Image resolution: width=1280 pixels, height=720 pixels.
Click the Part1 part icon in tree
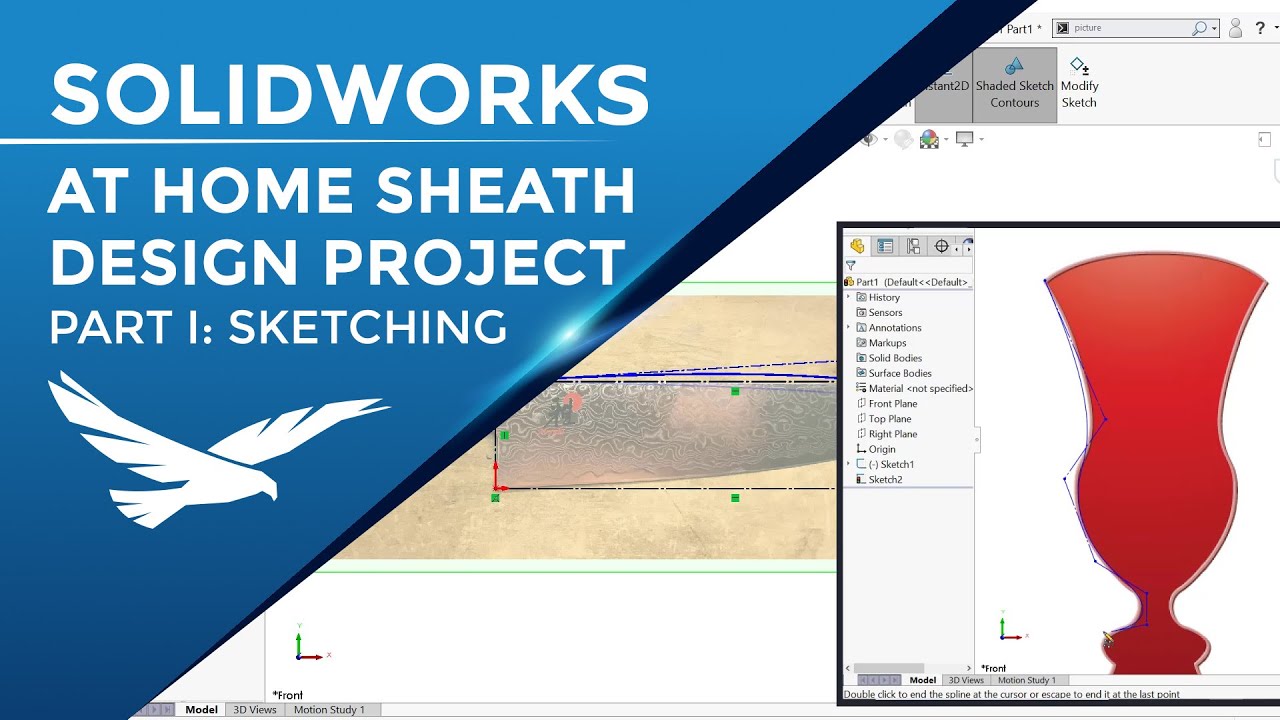tap(849, 282)
